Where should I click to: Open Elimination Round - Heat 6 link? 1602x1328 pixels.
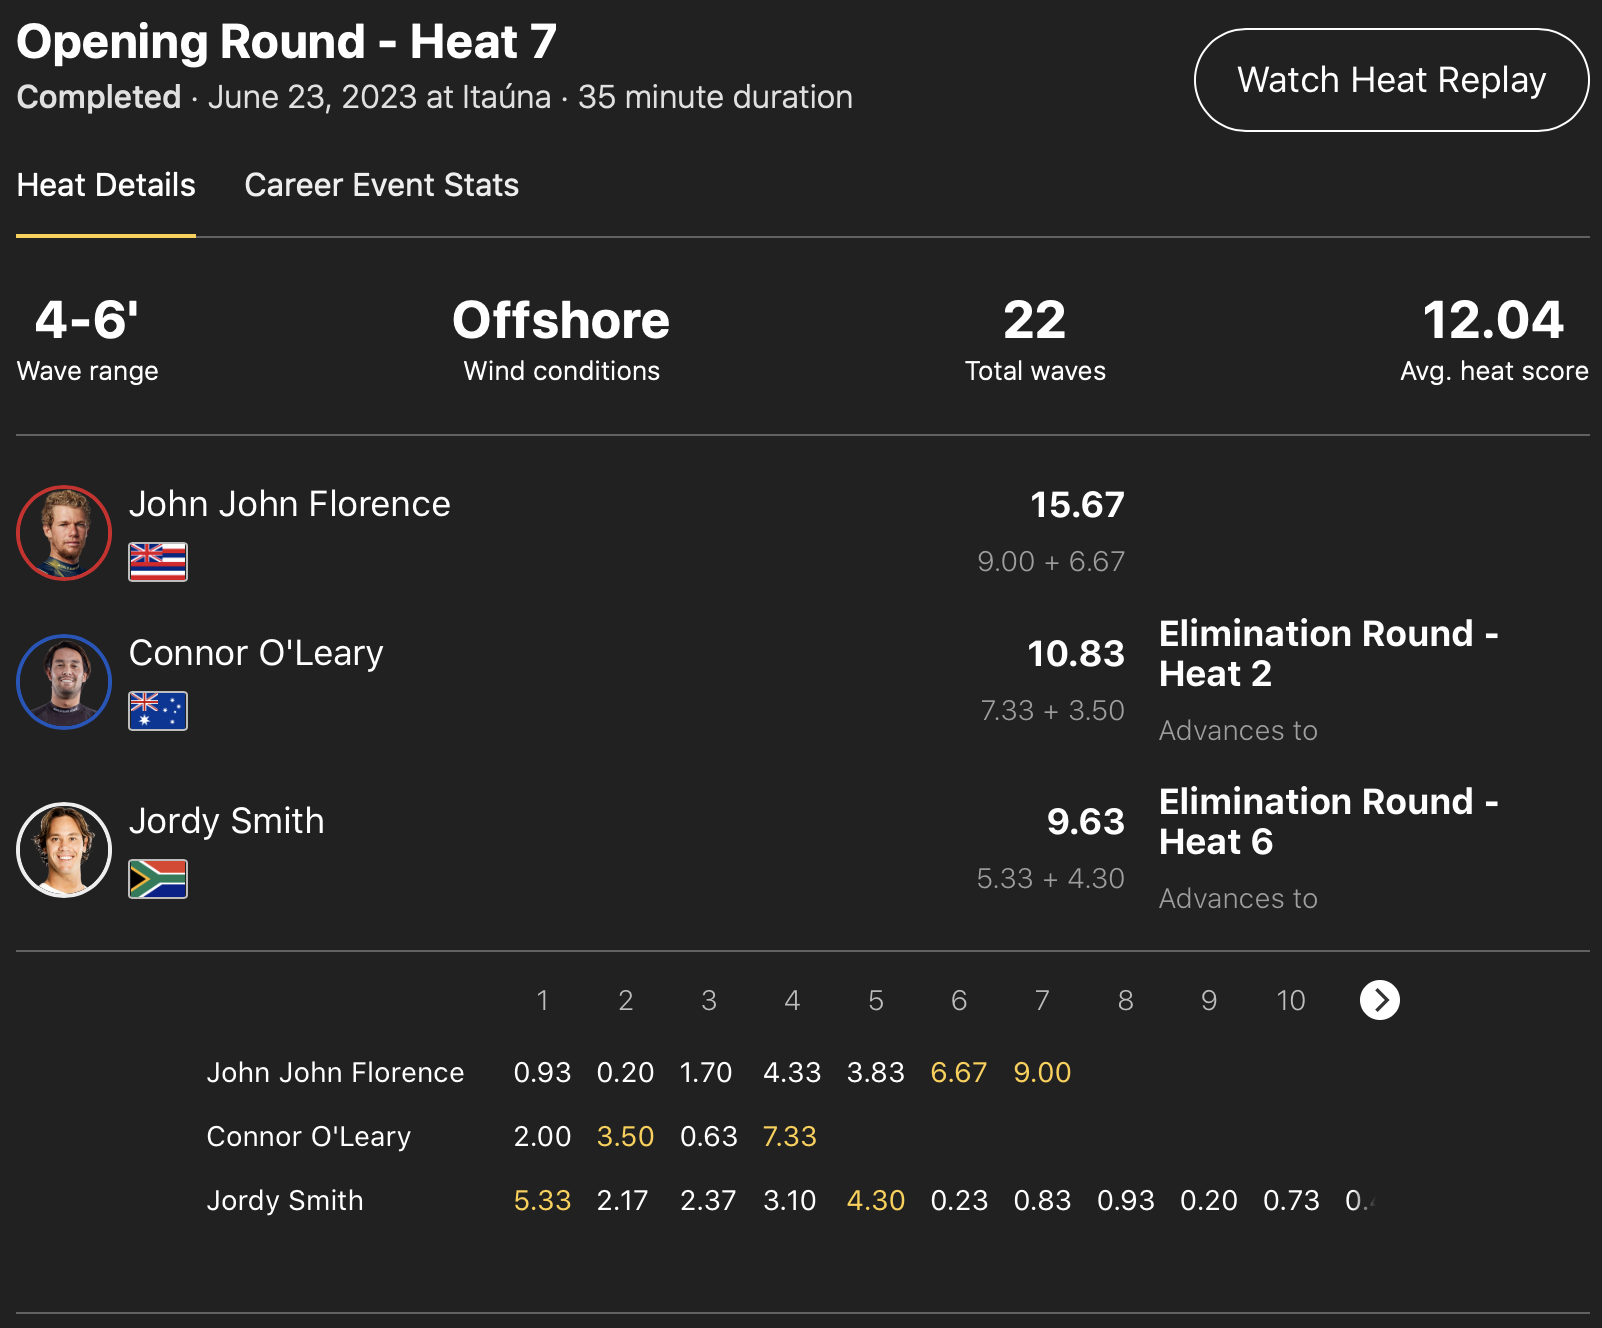tap(1327, 821)
